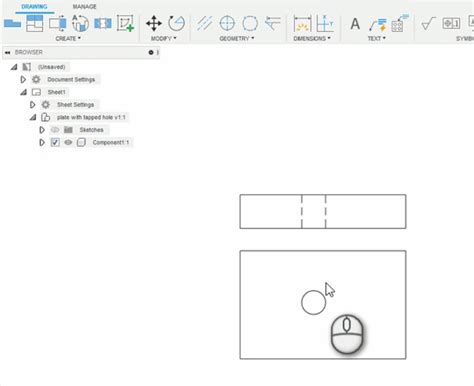Viewport: 474px width, 386px height.
Task: Select the Sheet Settings label
Action: [75, 105]
